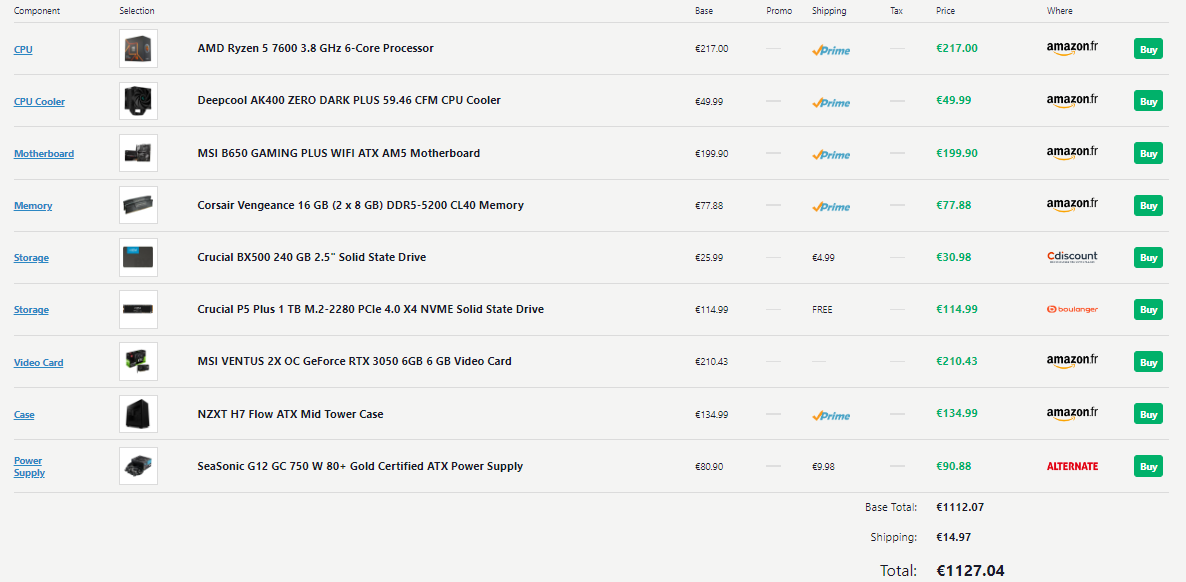Click the amazon.fr logo for the Video Card
The image size is (1186, 582).
[1071, 361]
